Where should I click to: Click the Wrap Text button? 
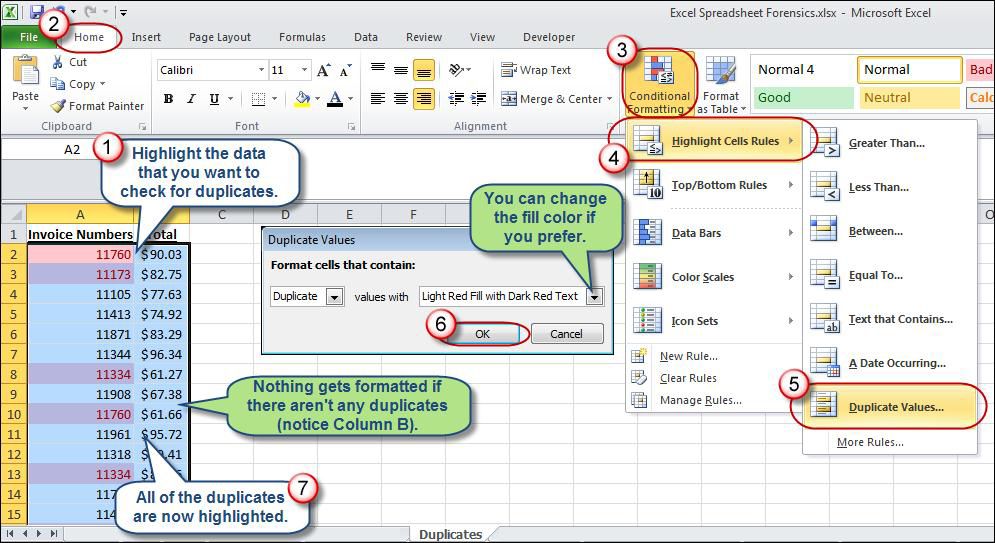(537, 70)
